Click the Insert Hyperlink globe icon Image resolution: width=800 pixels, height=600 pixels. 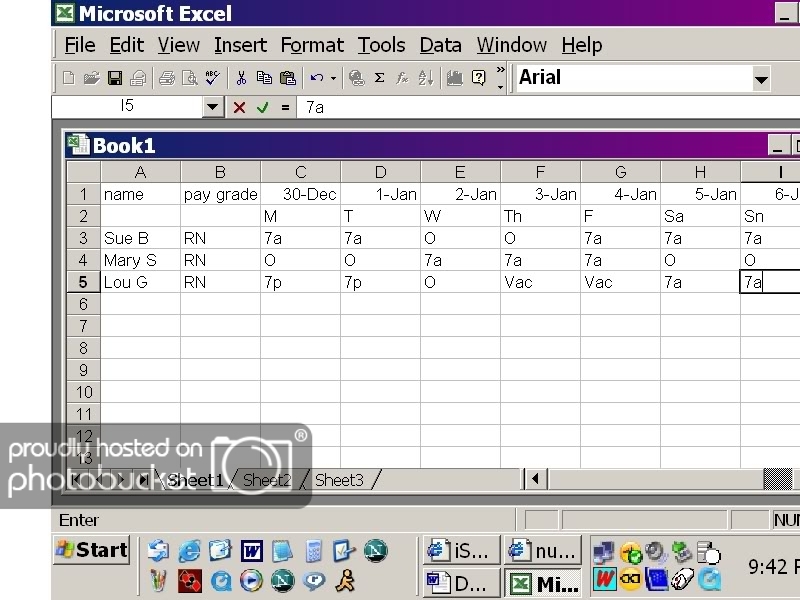[356, 78]
